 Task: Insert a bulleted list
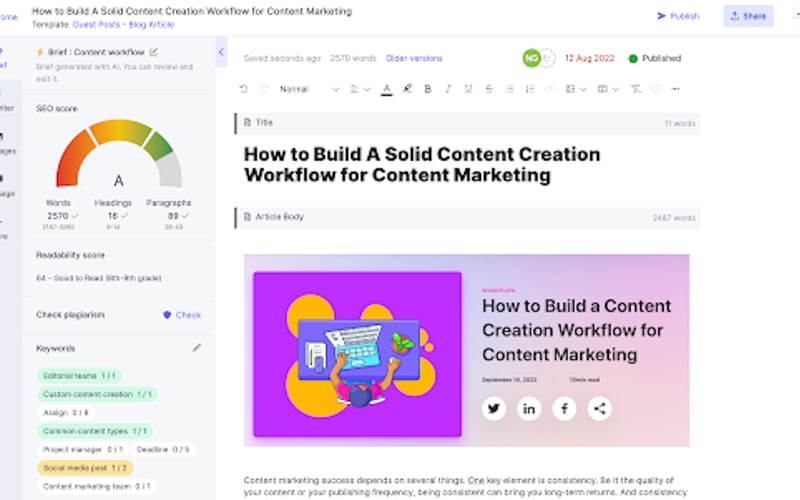[x=509, y=89]
